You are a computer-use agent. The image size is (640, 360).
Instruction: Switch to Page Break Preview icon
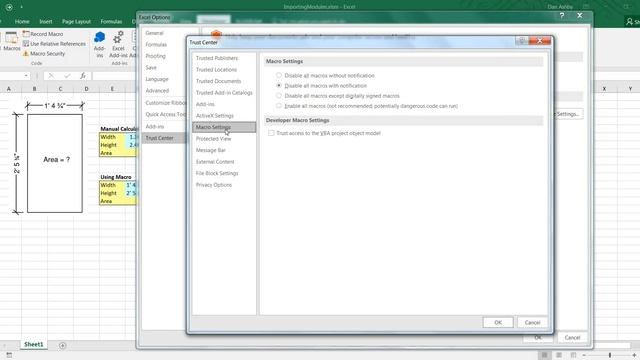point(573,355)
